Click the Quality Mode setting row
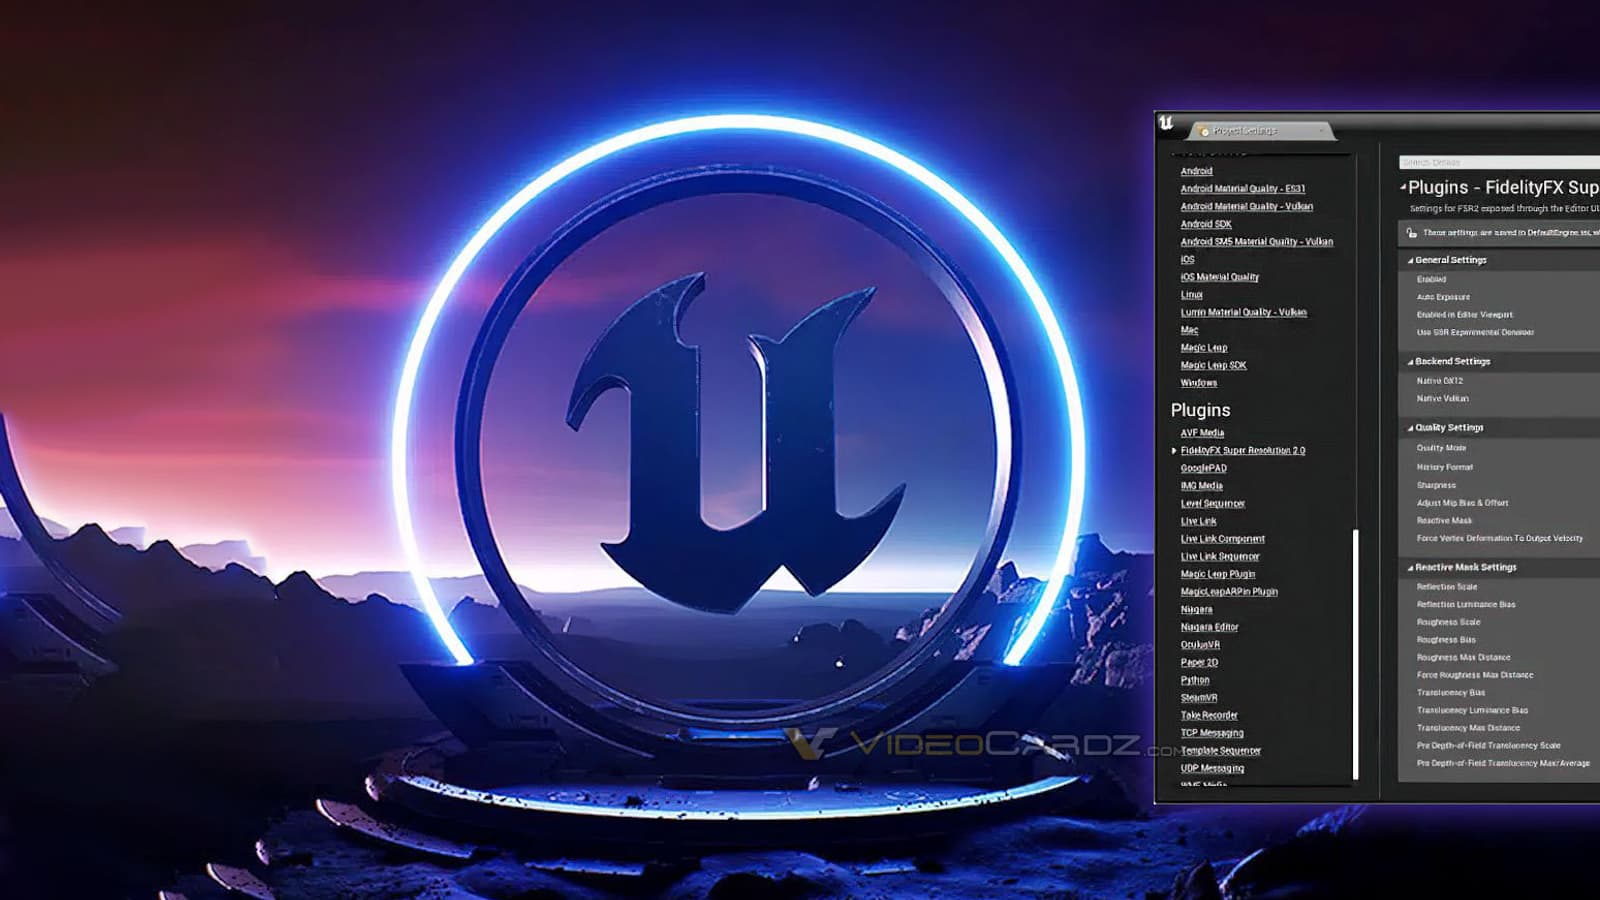1600x900 pixels. click(x=1499, y=448)
